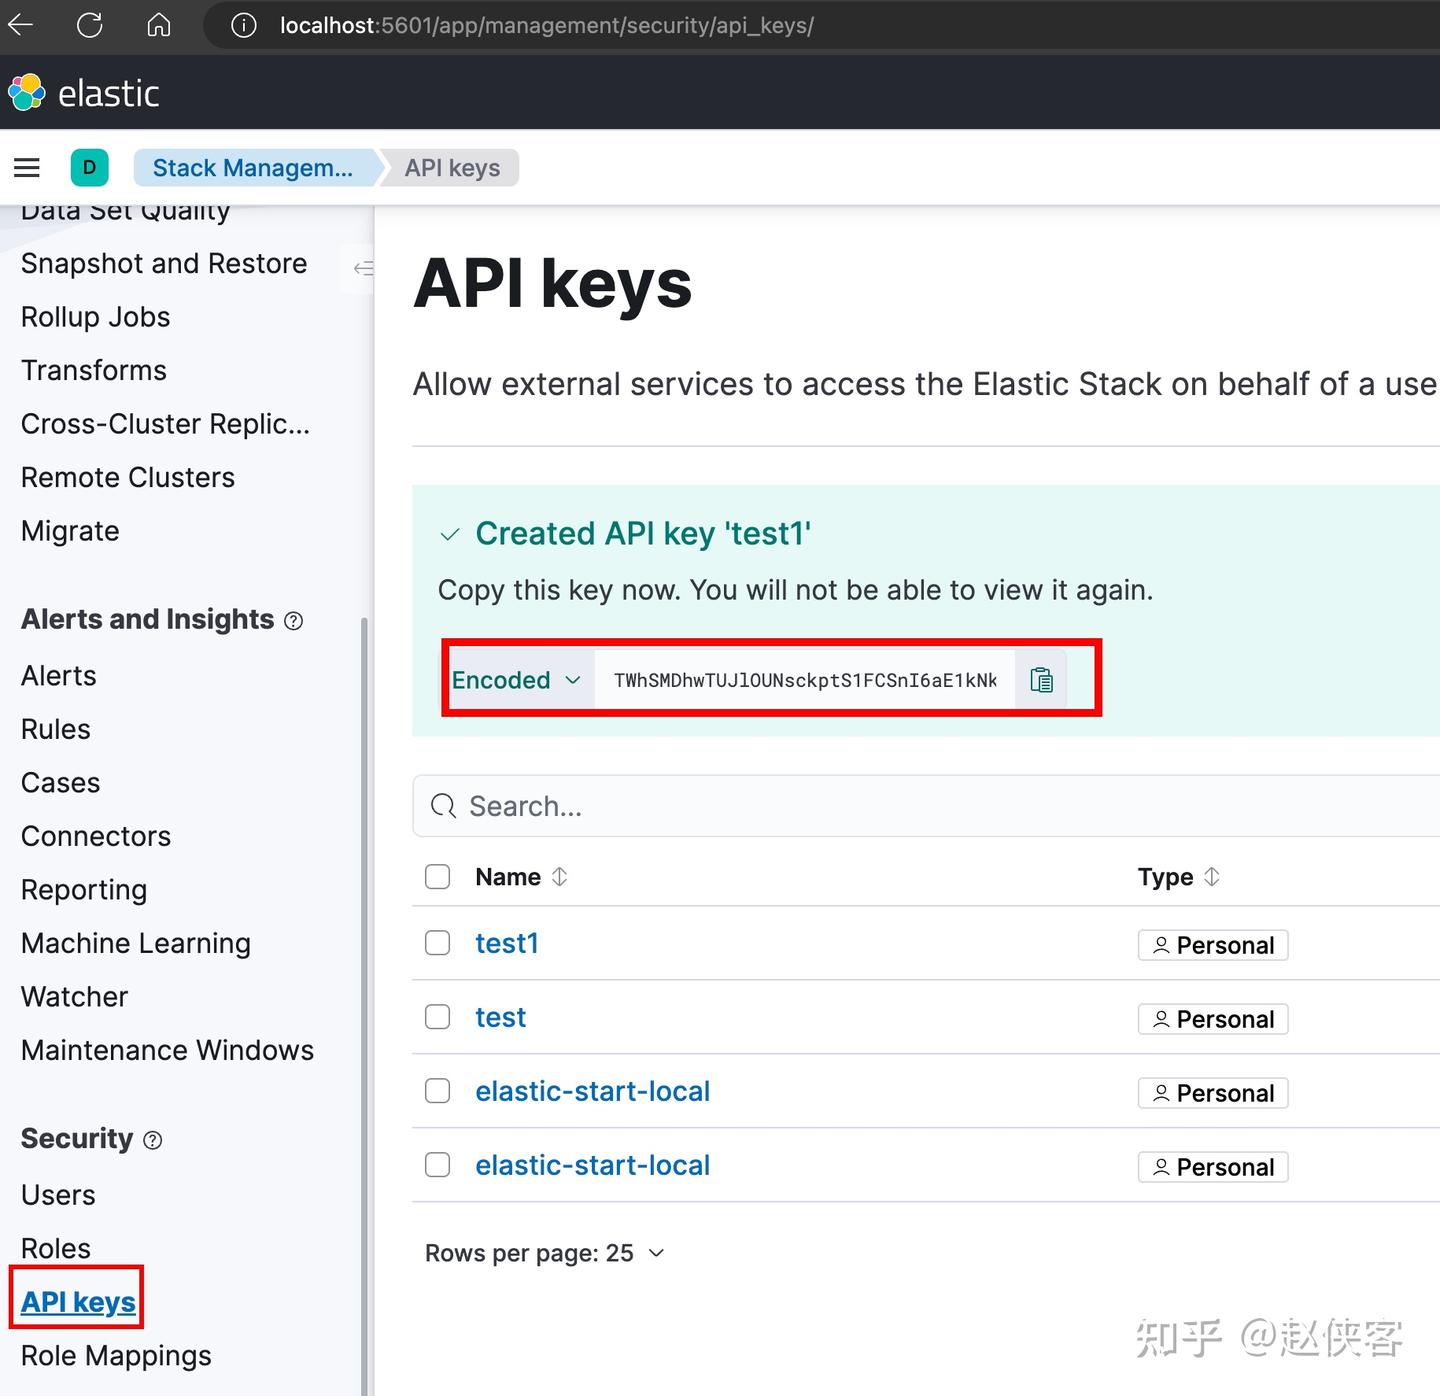
Task: Click the help icon beside Alerts and Insights
Action: [x=293, y=621]
